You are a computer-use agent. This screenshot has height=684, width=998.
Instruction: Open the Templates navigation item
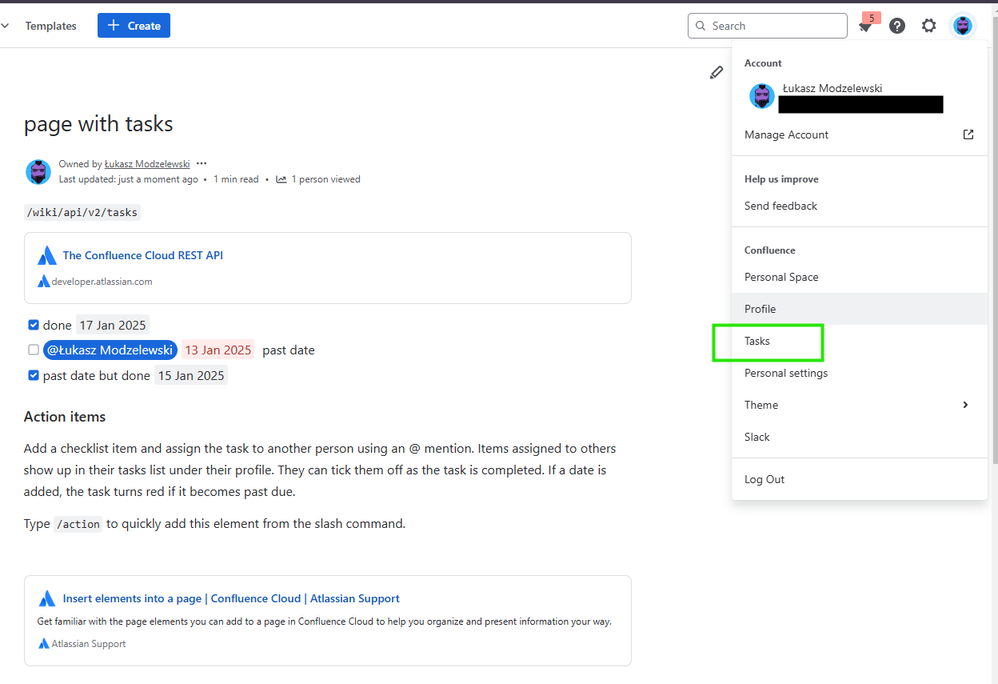tap(51, 26)
